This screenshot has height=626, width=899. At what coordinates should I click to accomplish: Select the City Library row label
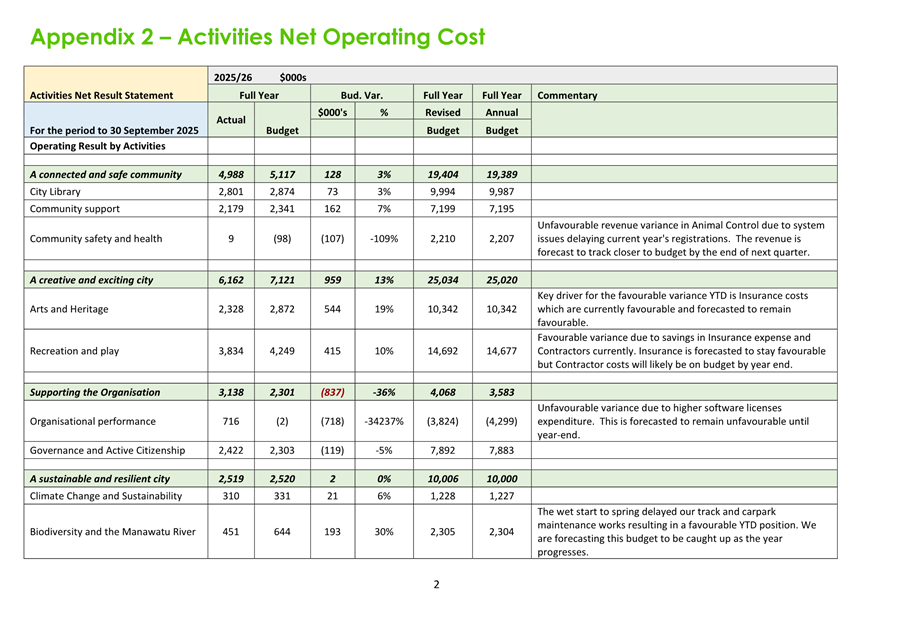click(x=55, y=192)
